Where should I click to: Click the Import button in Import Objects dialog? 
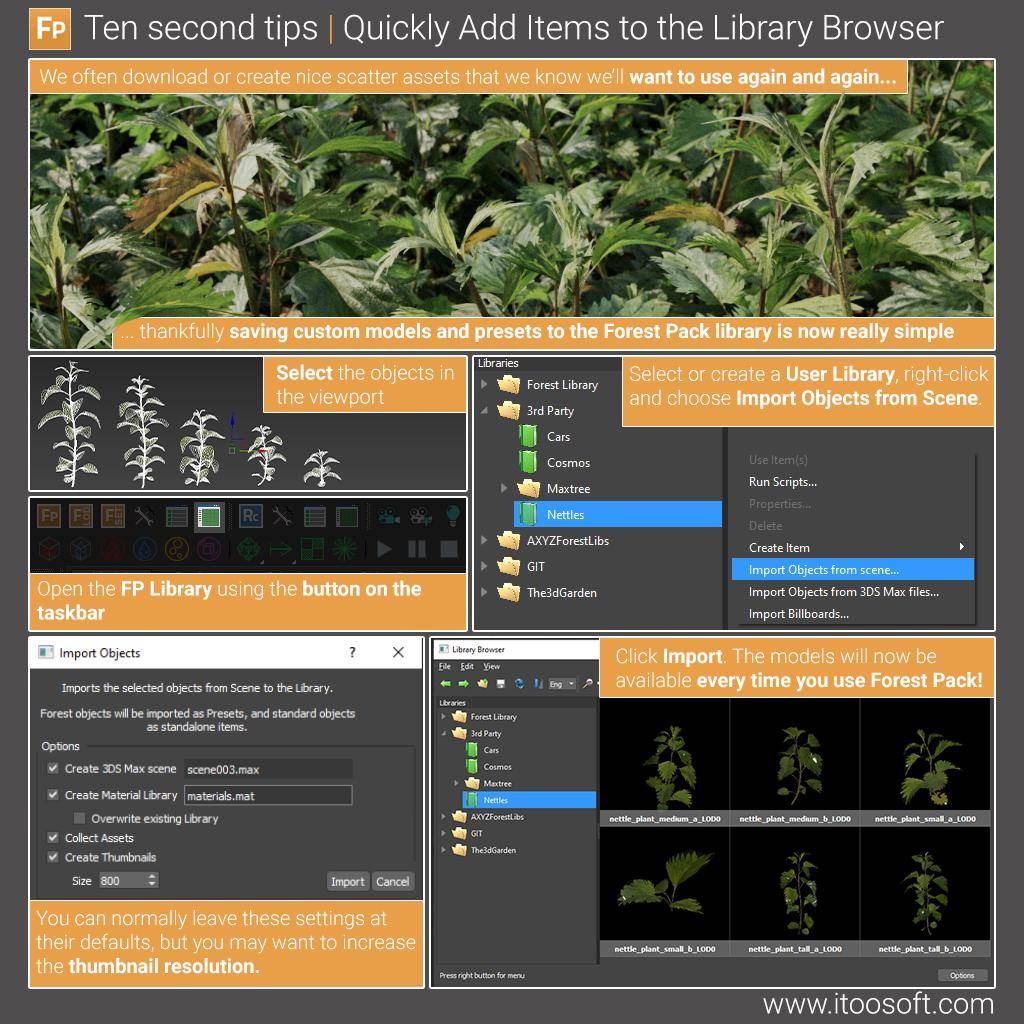347,882
